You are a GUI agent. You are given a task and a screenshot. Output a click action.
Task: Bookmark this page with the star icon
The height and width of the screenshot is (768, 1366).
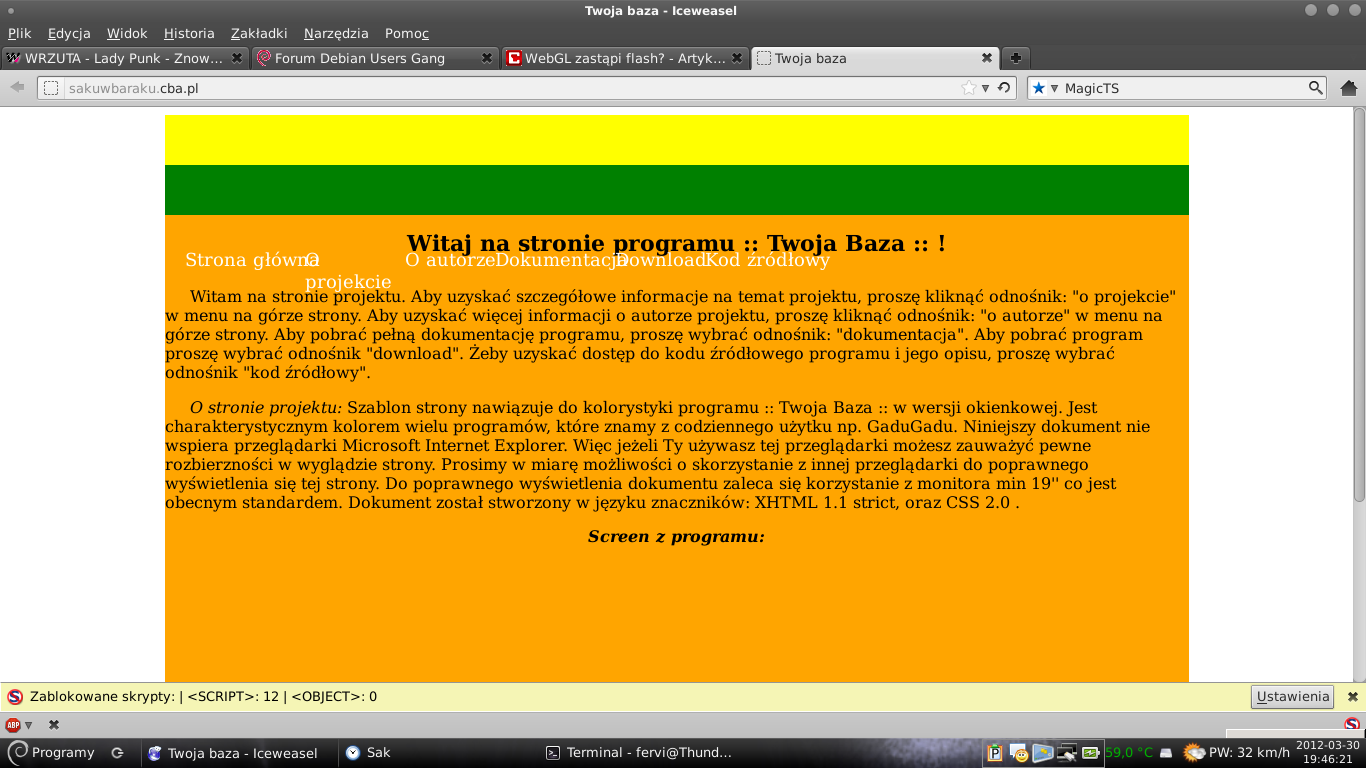[968, 88]
